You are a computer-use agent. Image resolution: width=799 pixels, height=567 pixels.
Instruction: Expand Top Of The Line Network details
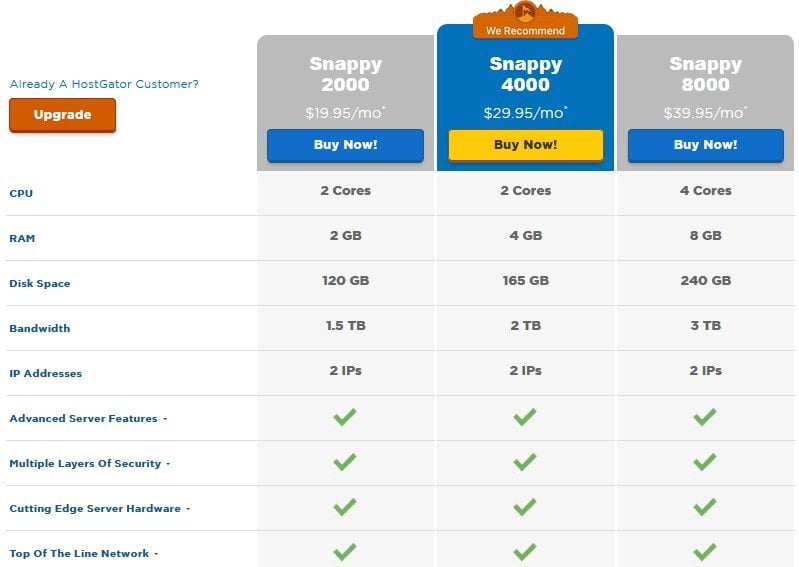[x=84, y=553]
